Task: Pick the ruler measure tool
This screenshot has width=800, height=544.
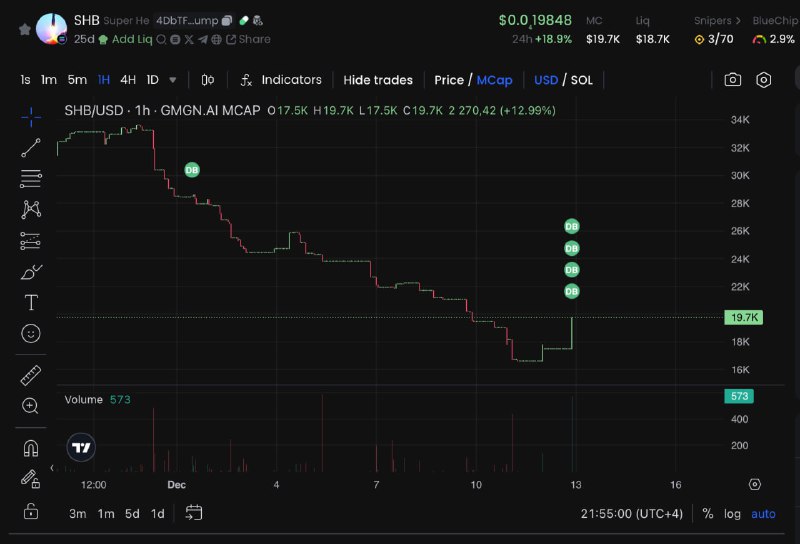Action: click(31, 375)
